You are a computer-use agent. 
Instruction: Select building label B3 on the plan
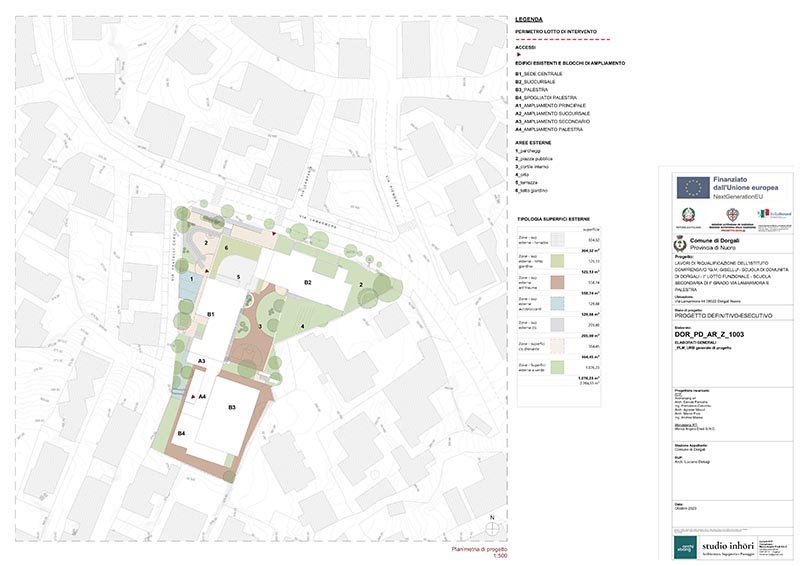pos(231,407)
